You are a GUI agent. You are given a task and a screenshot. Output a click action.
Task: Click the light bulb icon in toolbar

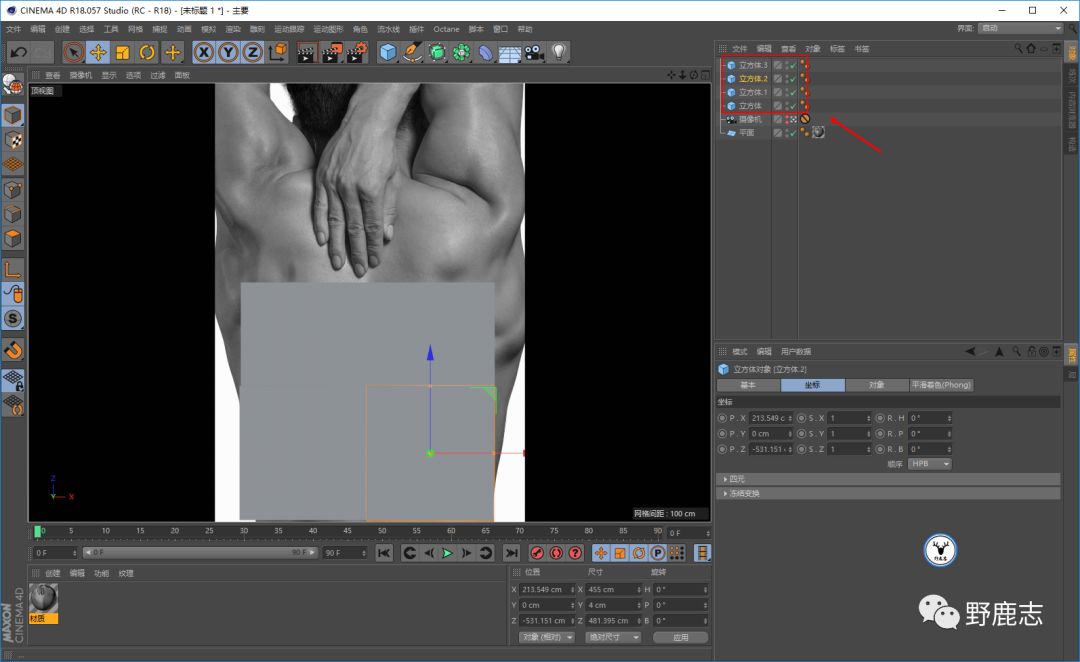559,52
